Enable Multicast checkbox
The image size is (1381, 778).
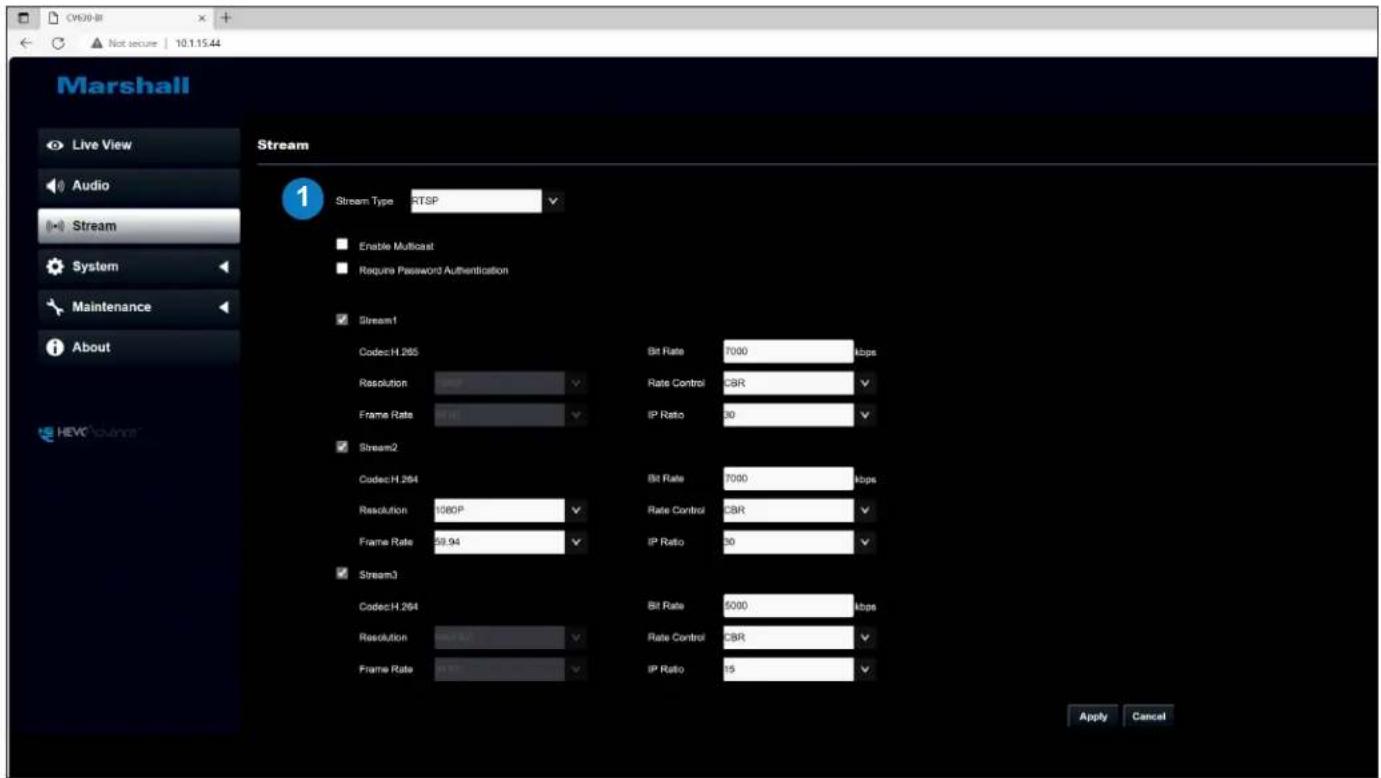(342, 245)
